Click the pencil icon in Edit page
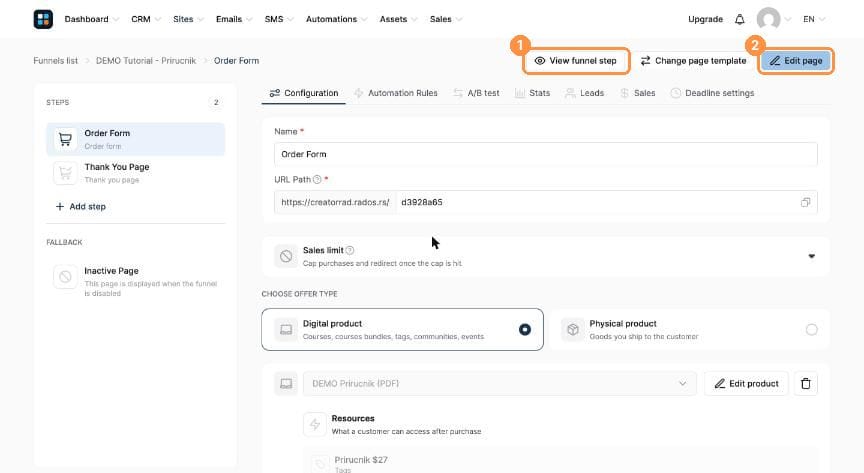This screenshot has height=473, width=864. click(775, 61)
